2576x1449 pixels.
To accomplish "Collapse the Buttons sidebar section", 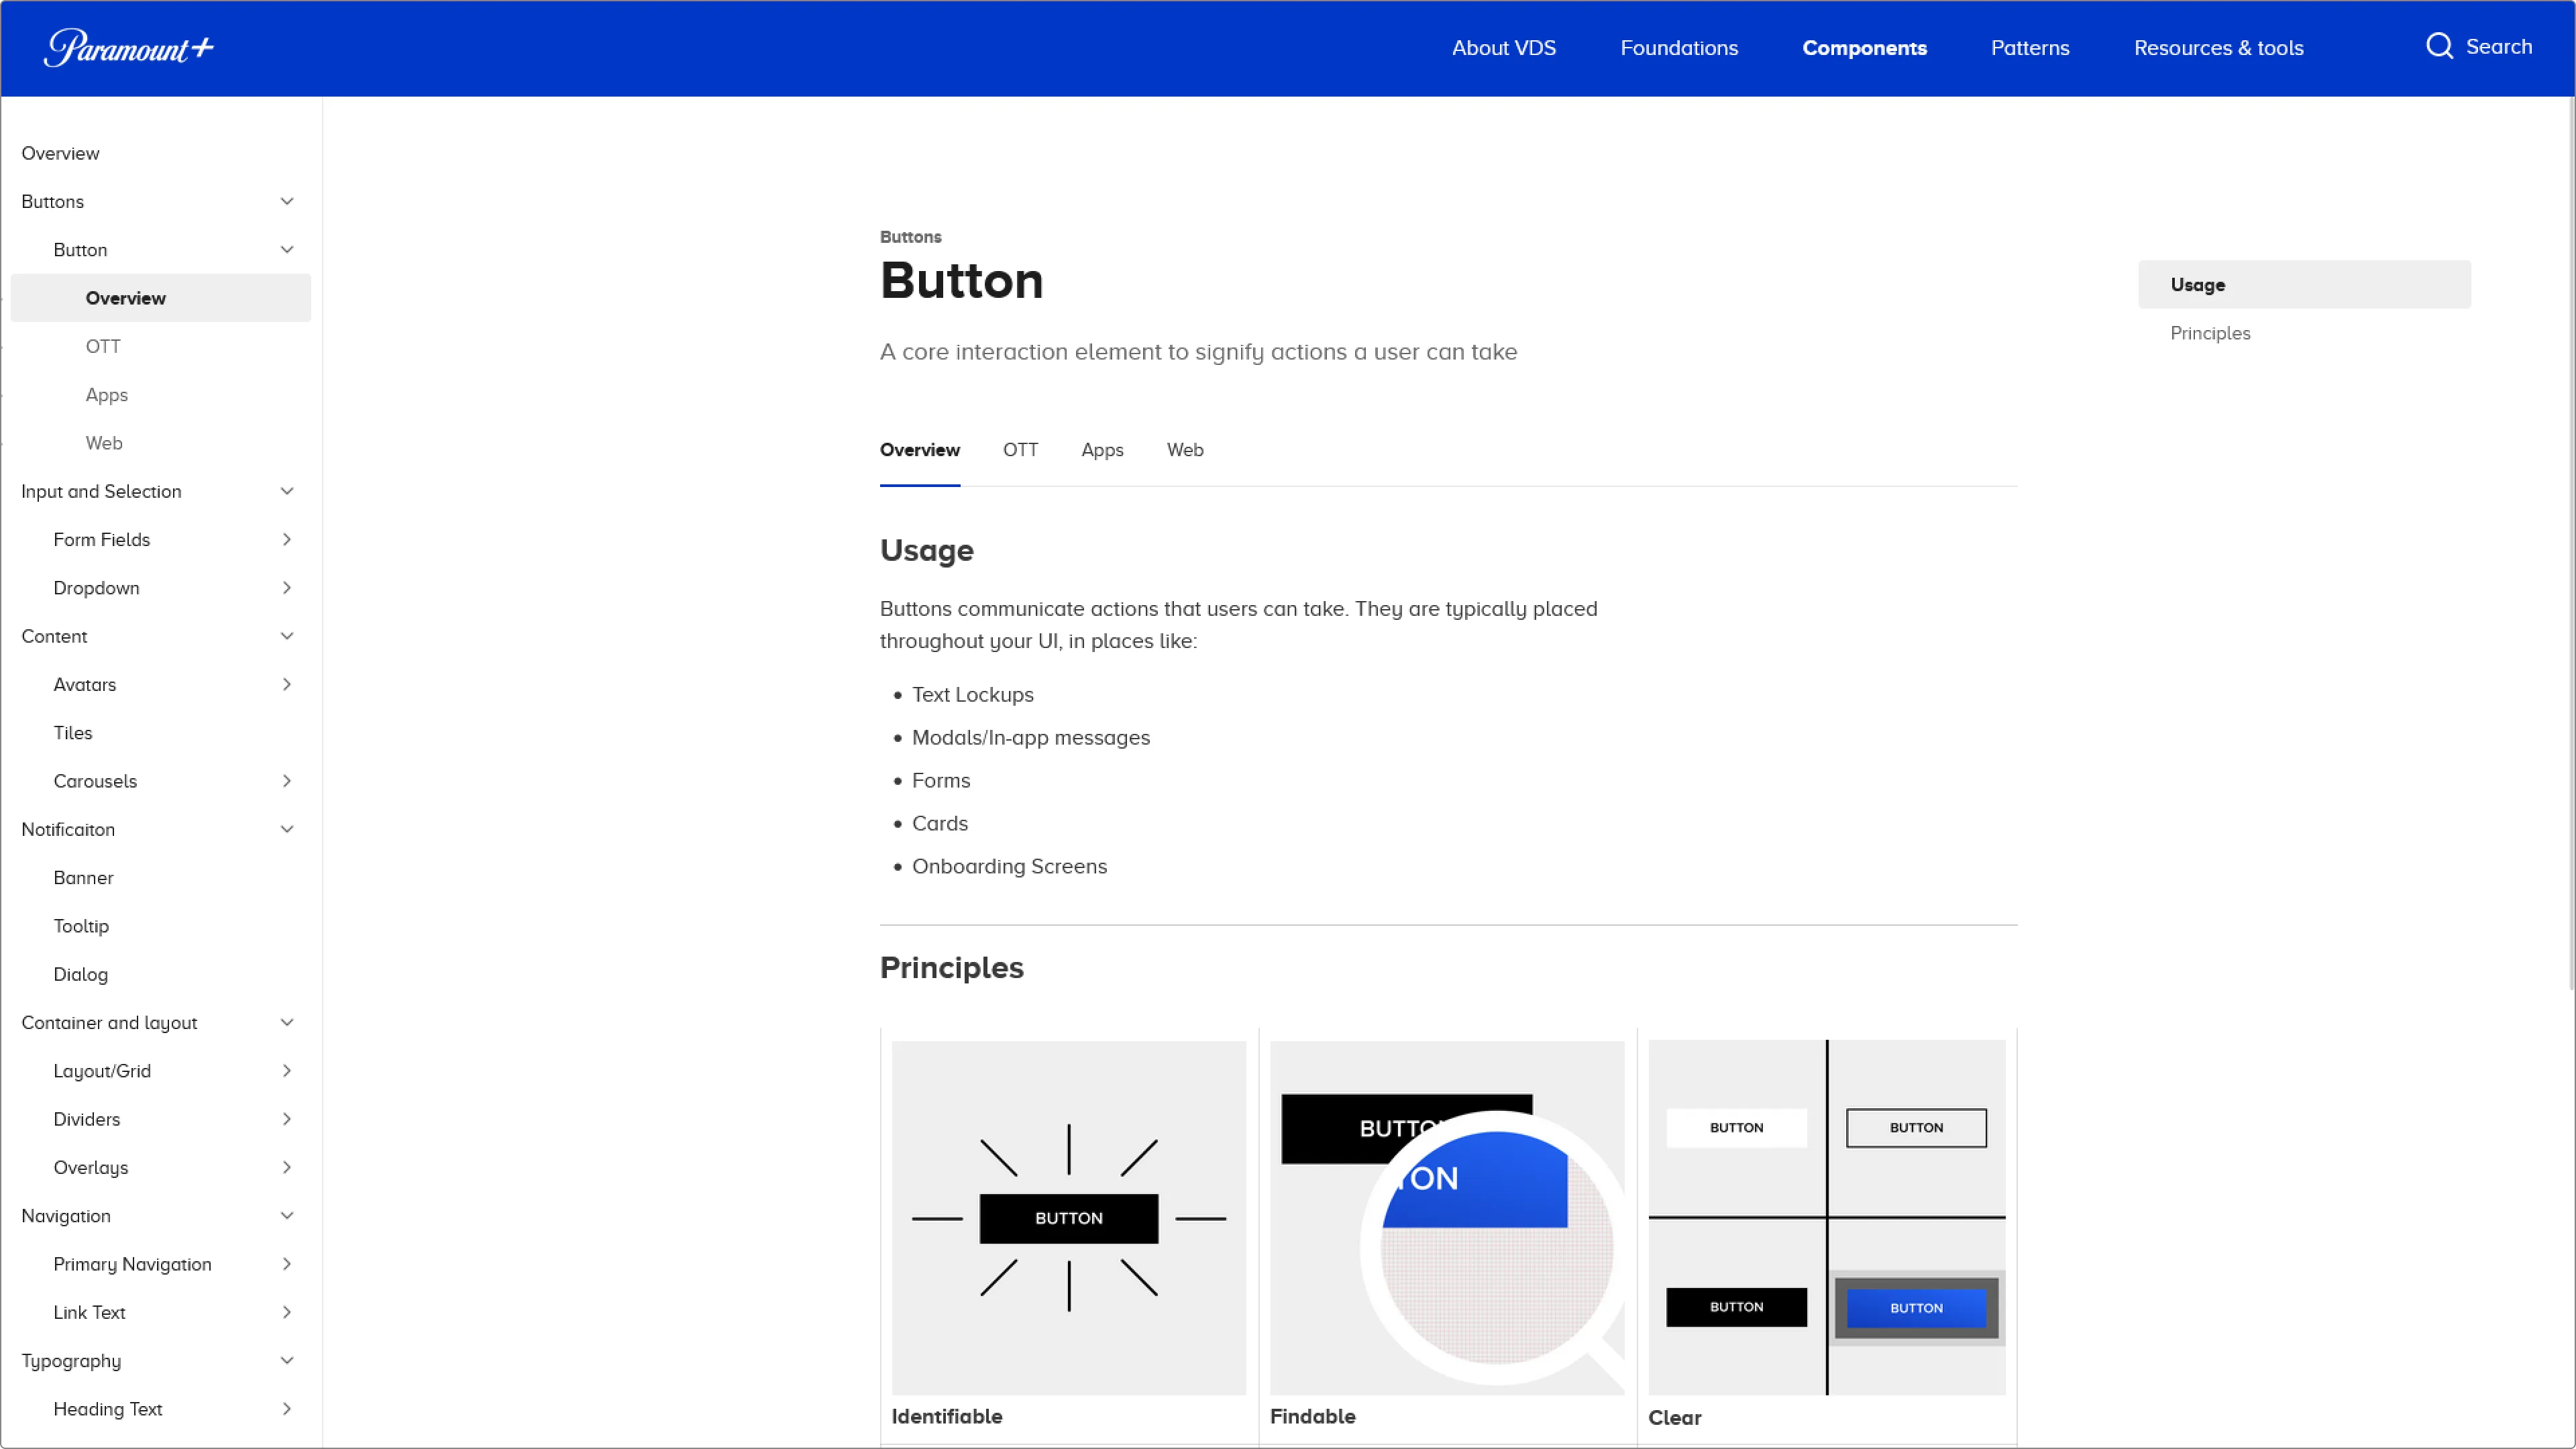I will tap(287, 201).
